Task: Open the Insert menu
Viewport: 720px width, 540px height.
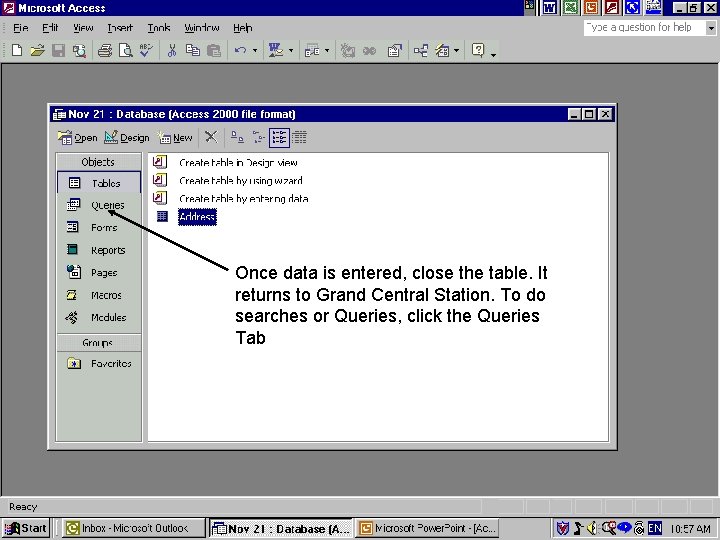Action: pyautogui.click(x=120, y=28)
